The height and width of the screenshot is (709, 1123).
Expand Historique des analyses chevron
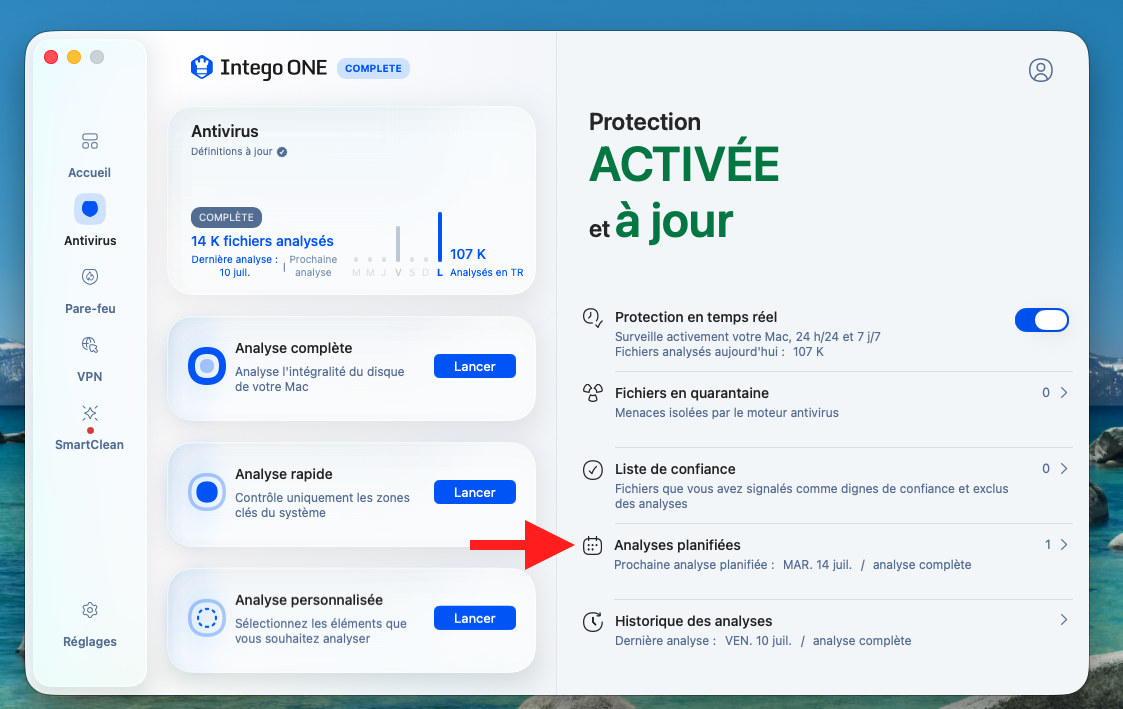pyautogui.click(x=1064, y=619)
